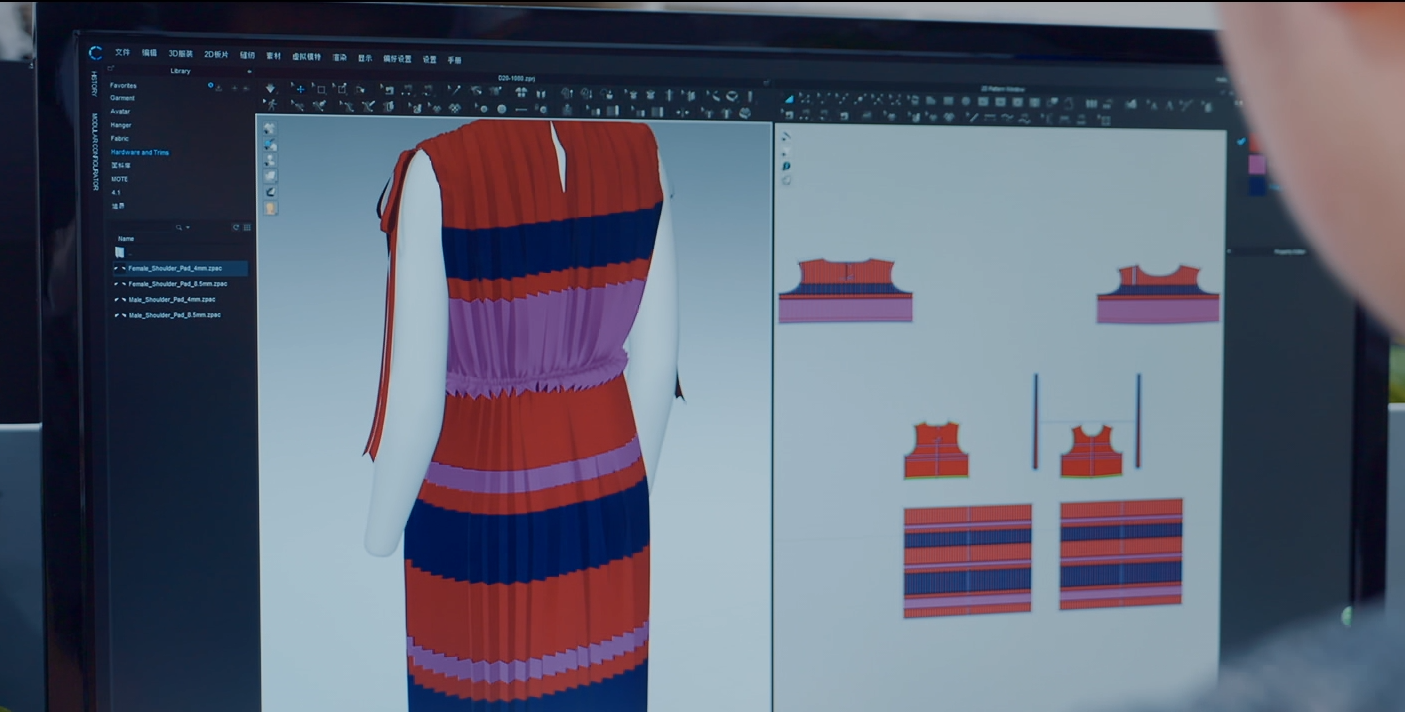Open the Hardware and Trims library folder

[x=139, y=153]
